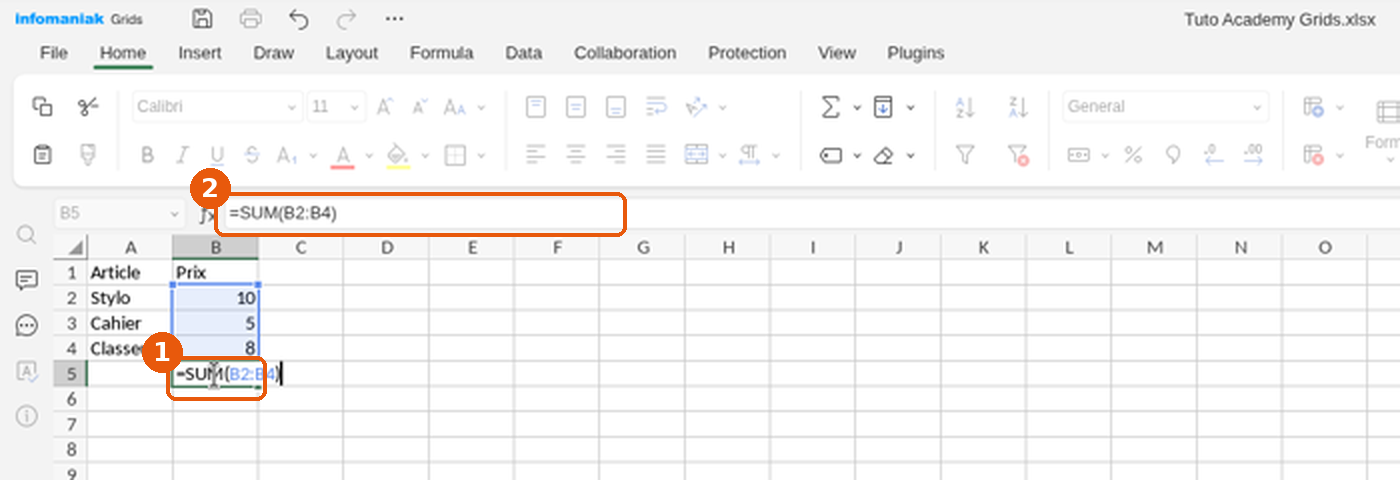
Task: Click the Select All corner triangle
Action: point(75,246)
